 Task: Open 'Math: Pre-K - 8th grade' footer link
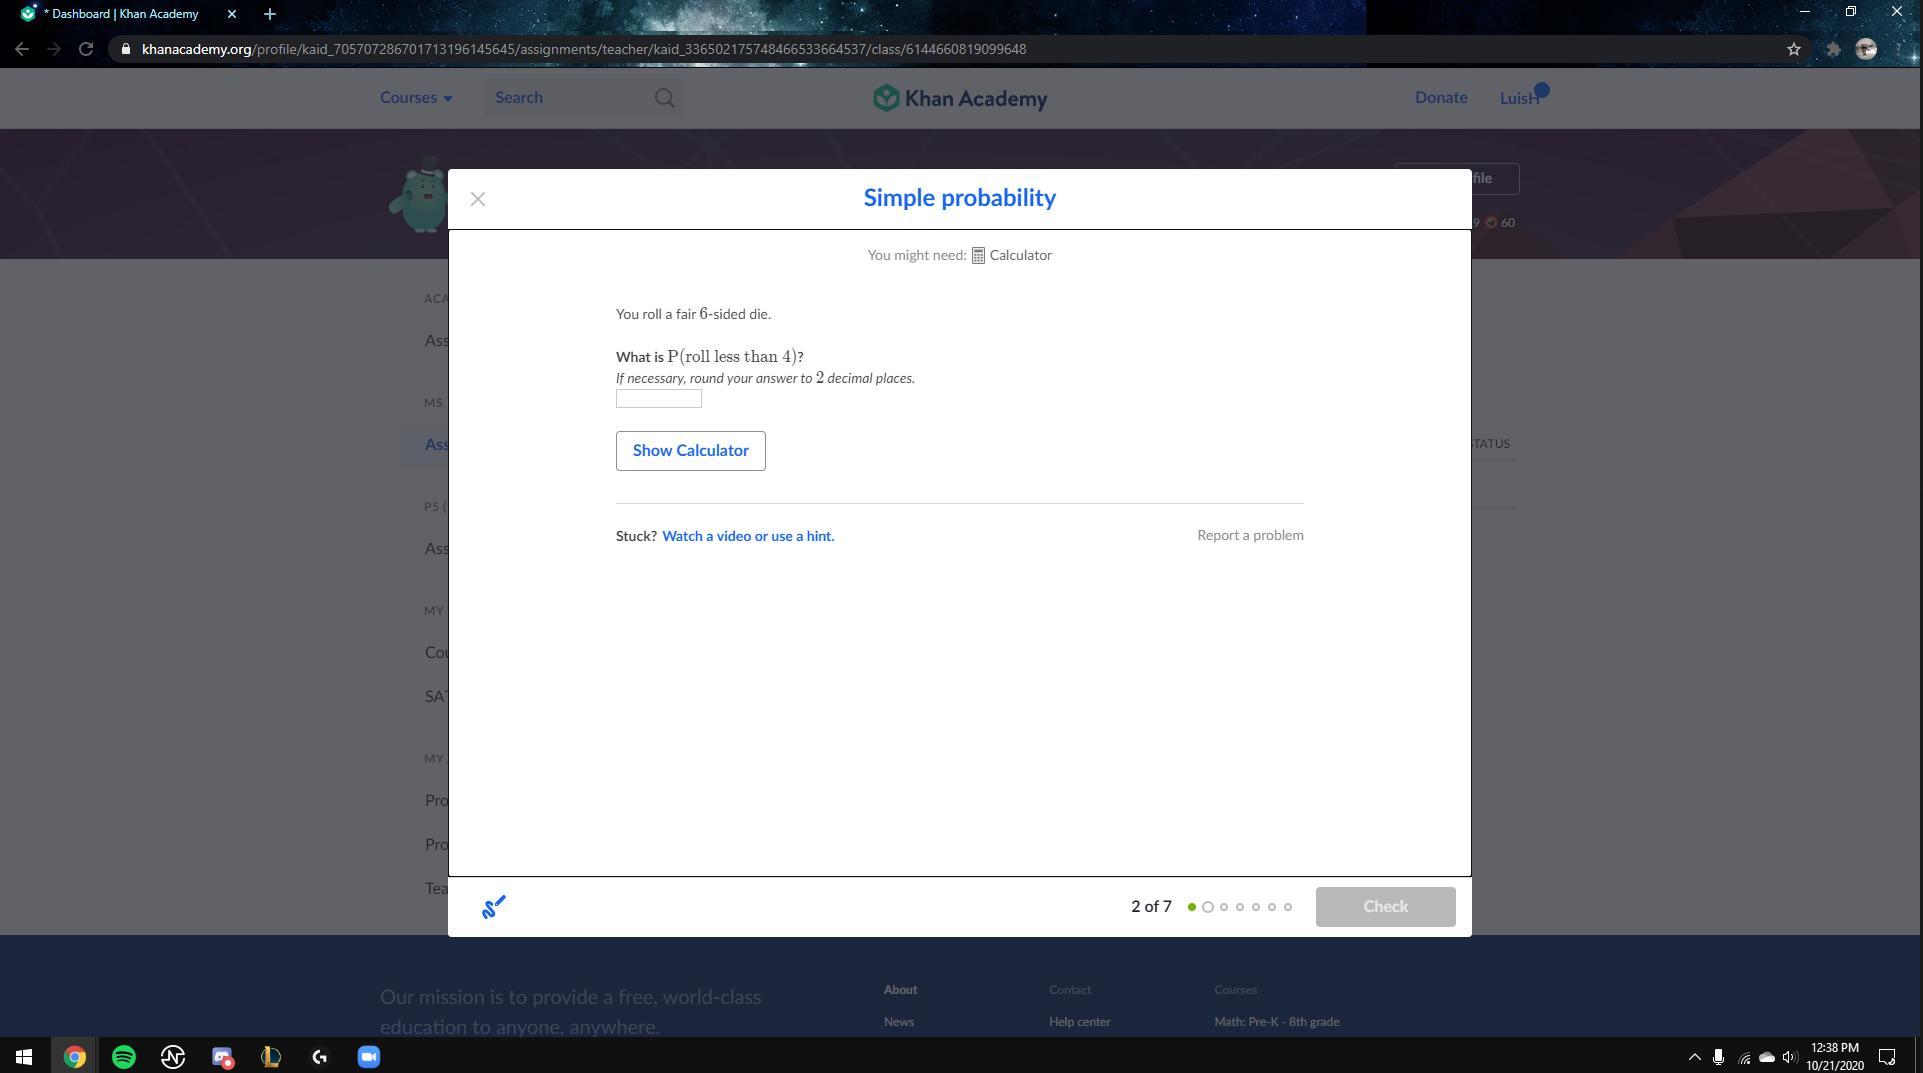[x=1277, y=1022]
